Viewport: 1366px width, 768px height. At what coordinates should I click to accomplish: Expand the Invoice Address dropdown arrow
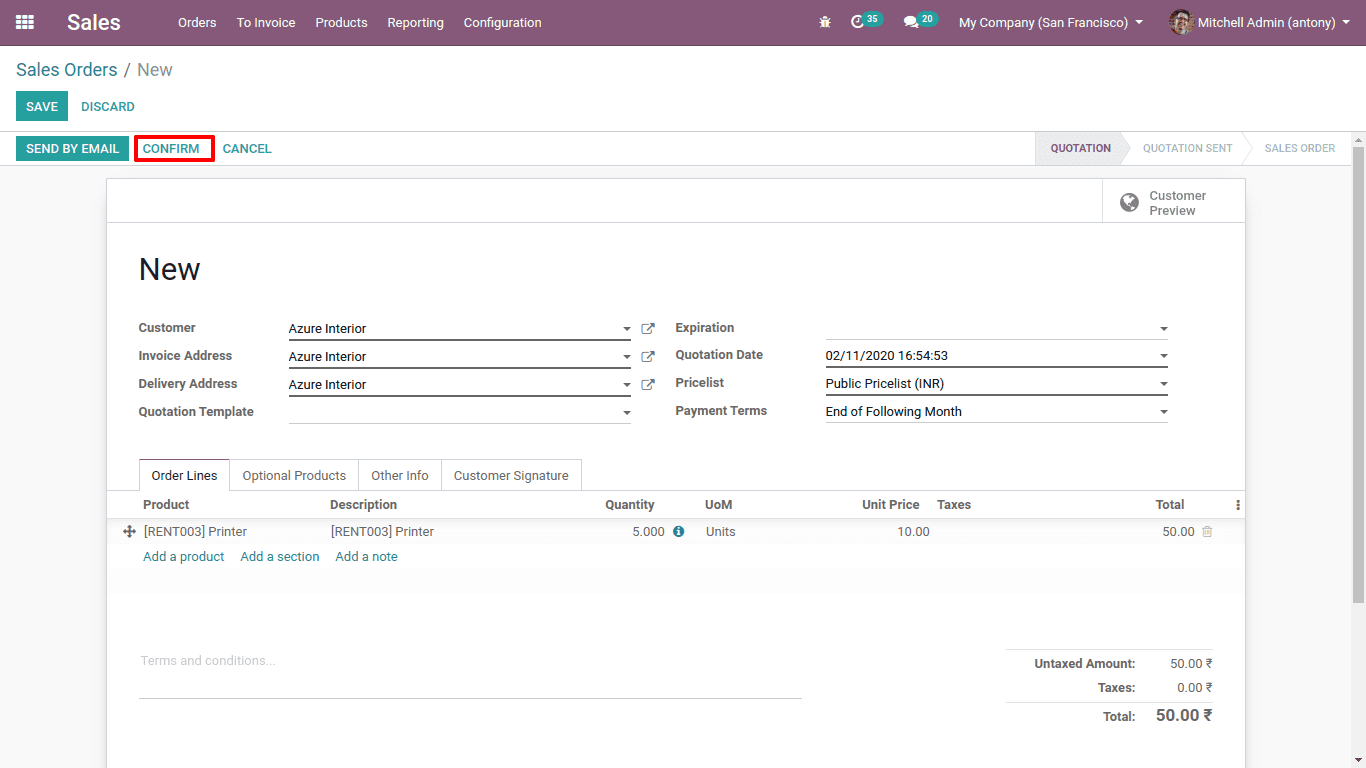(626, 357)
